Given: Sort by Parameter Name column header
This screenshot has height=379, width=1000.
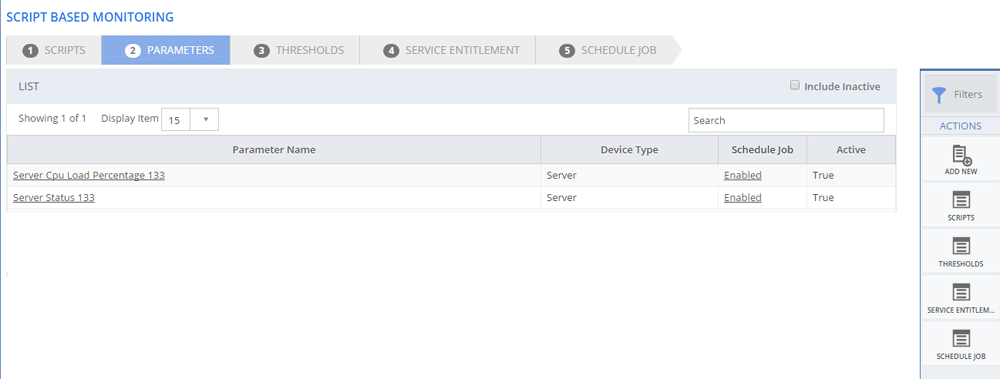Looking at the screenshot, I should click(274, 150).
